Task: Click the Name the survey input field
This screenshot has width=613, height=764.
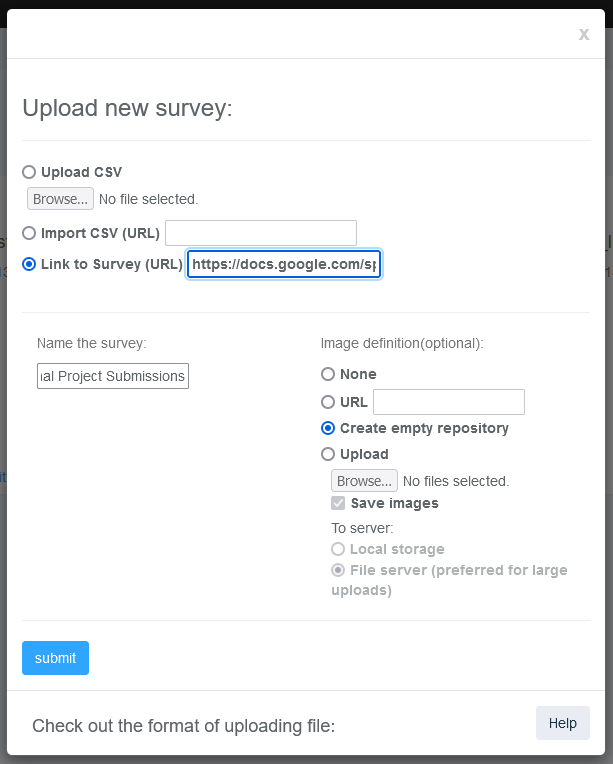Action: point(113,376)
